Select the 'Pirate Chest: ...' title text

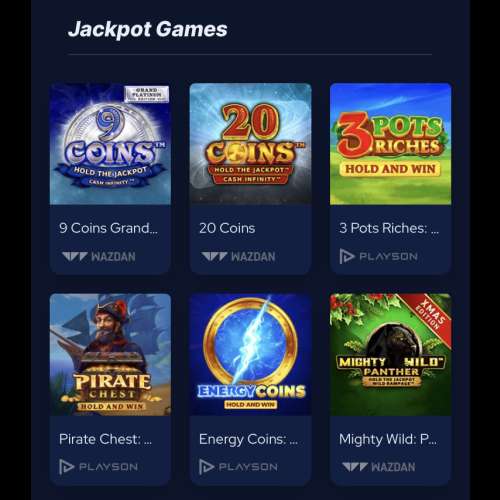point(105,439)
